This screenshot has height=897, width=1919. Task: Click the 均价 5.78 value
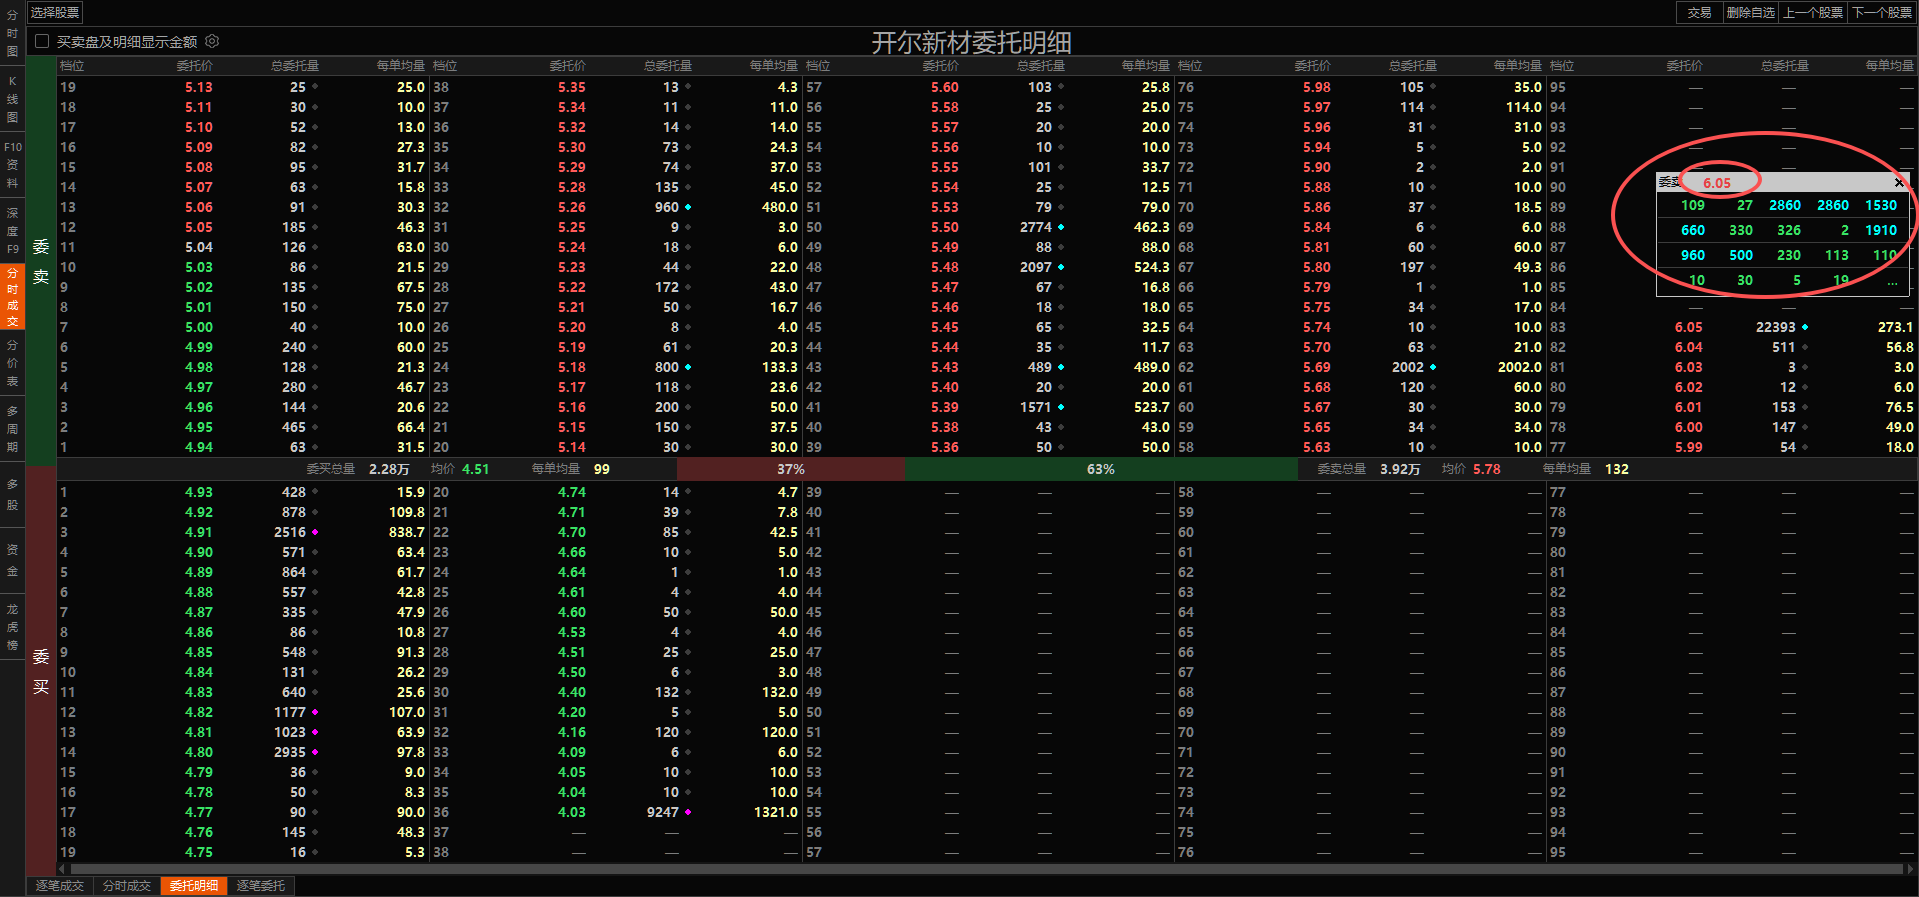click(1486, 469)
